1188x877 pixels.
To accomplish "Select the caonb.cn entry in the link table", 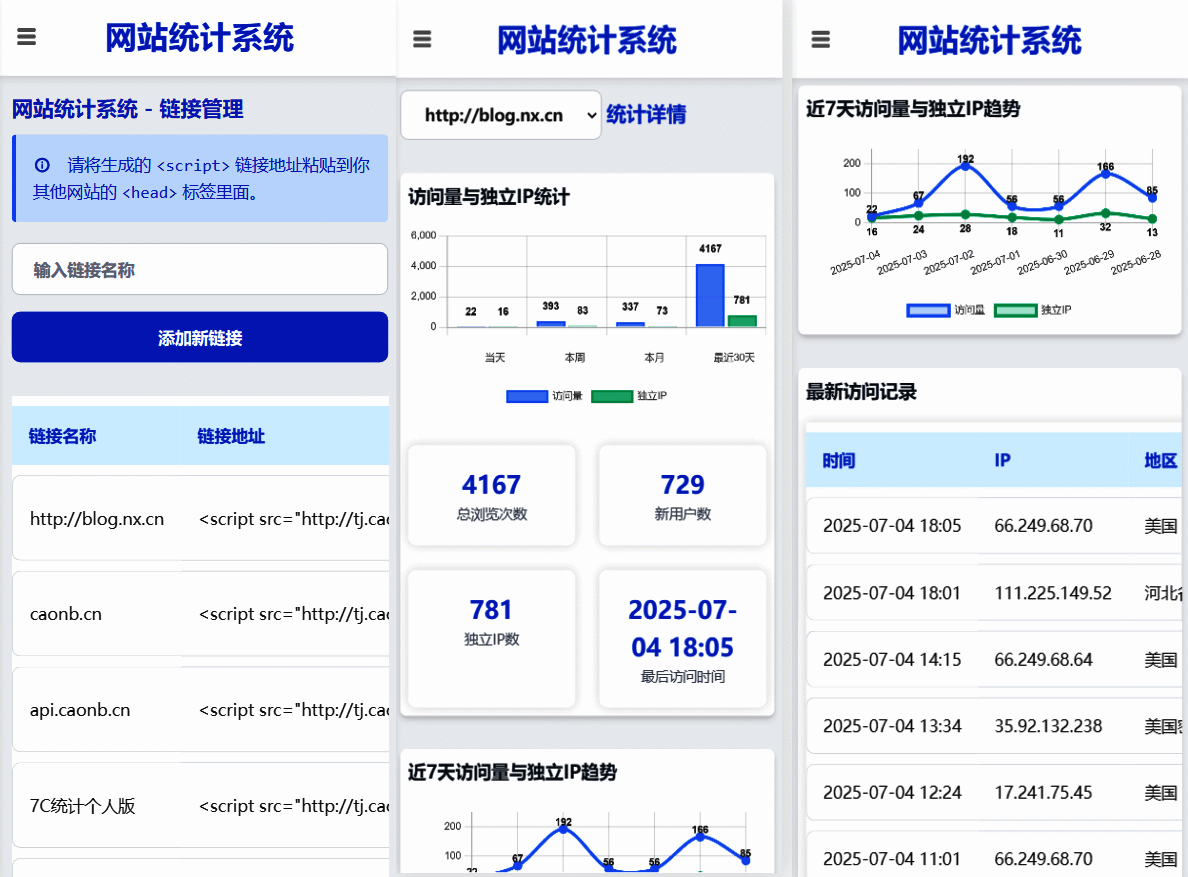I will pos(64,614).
